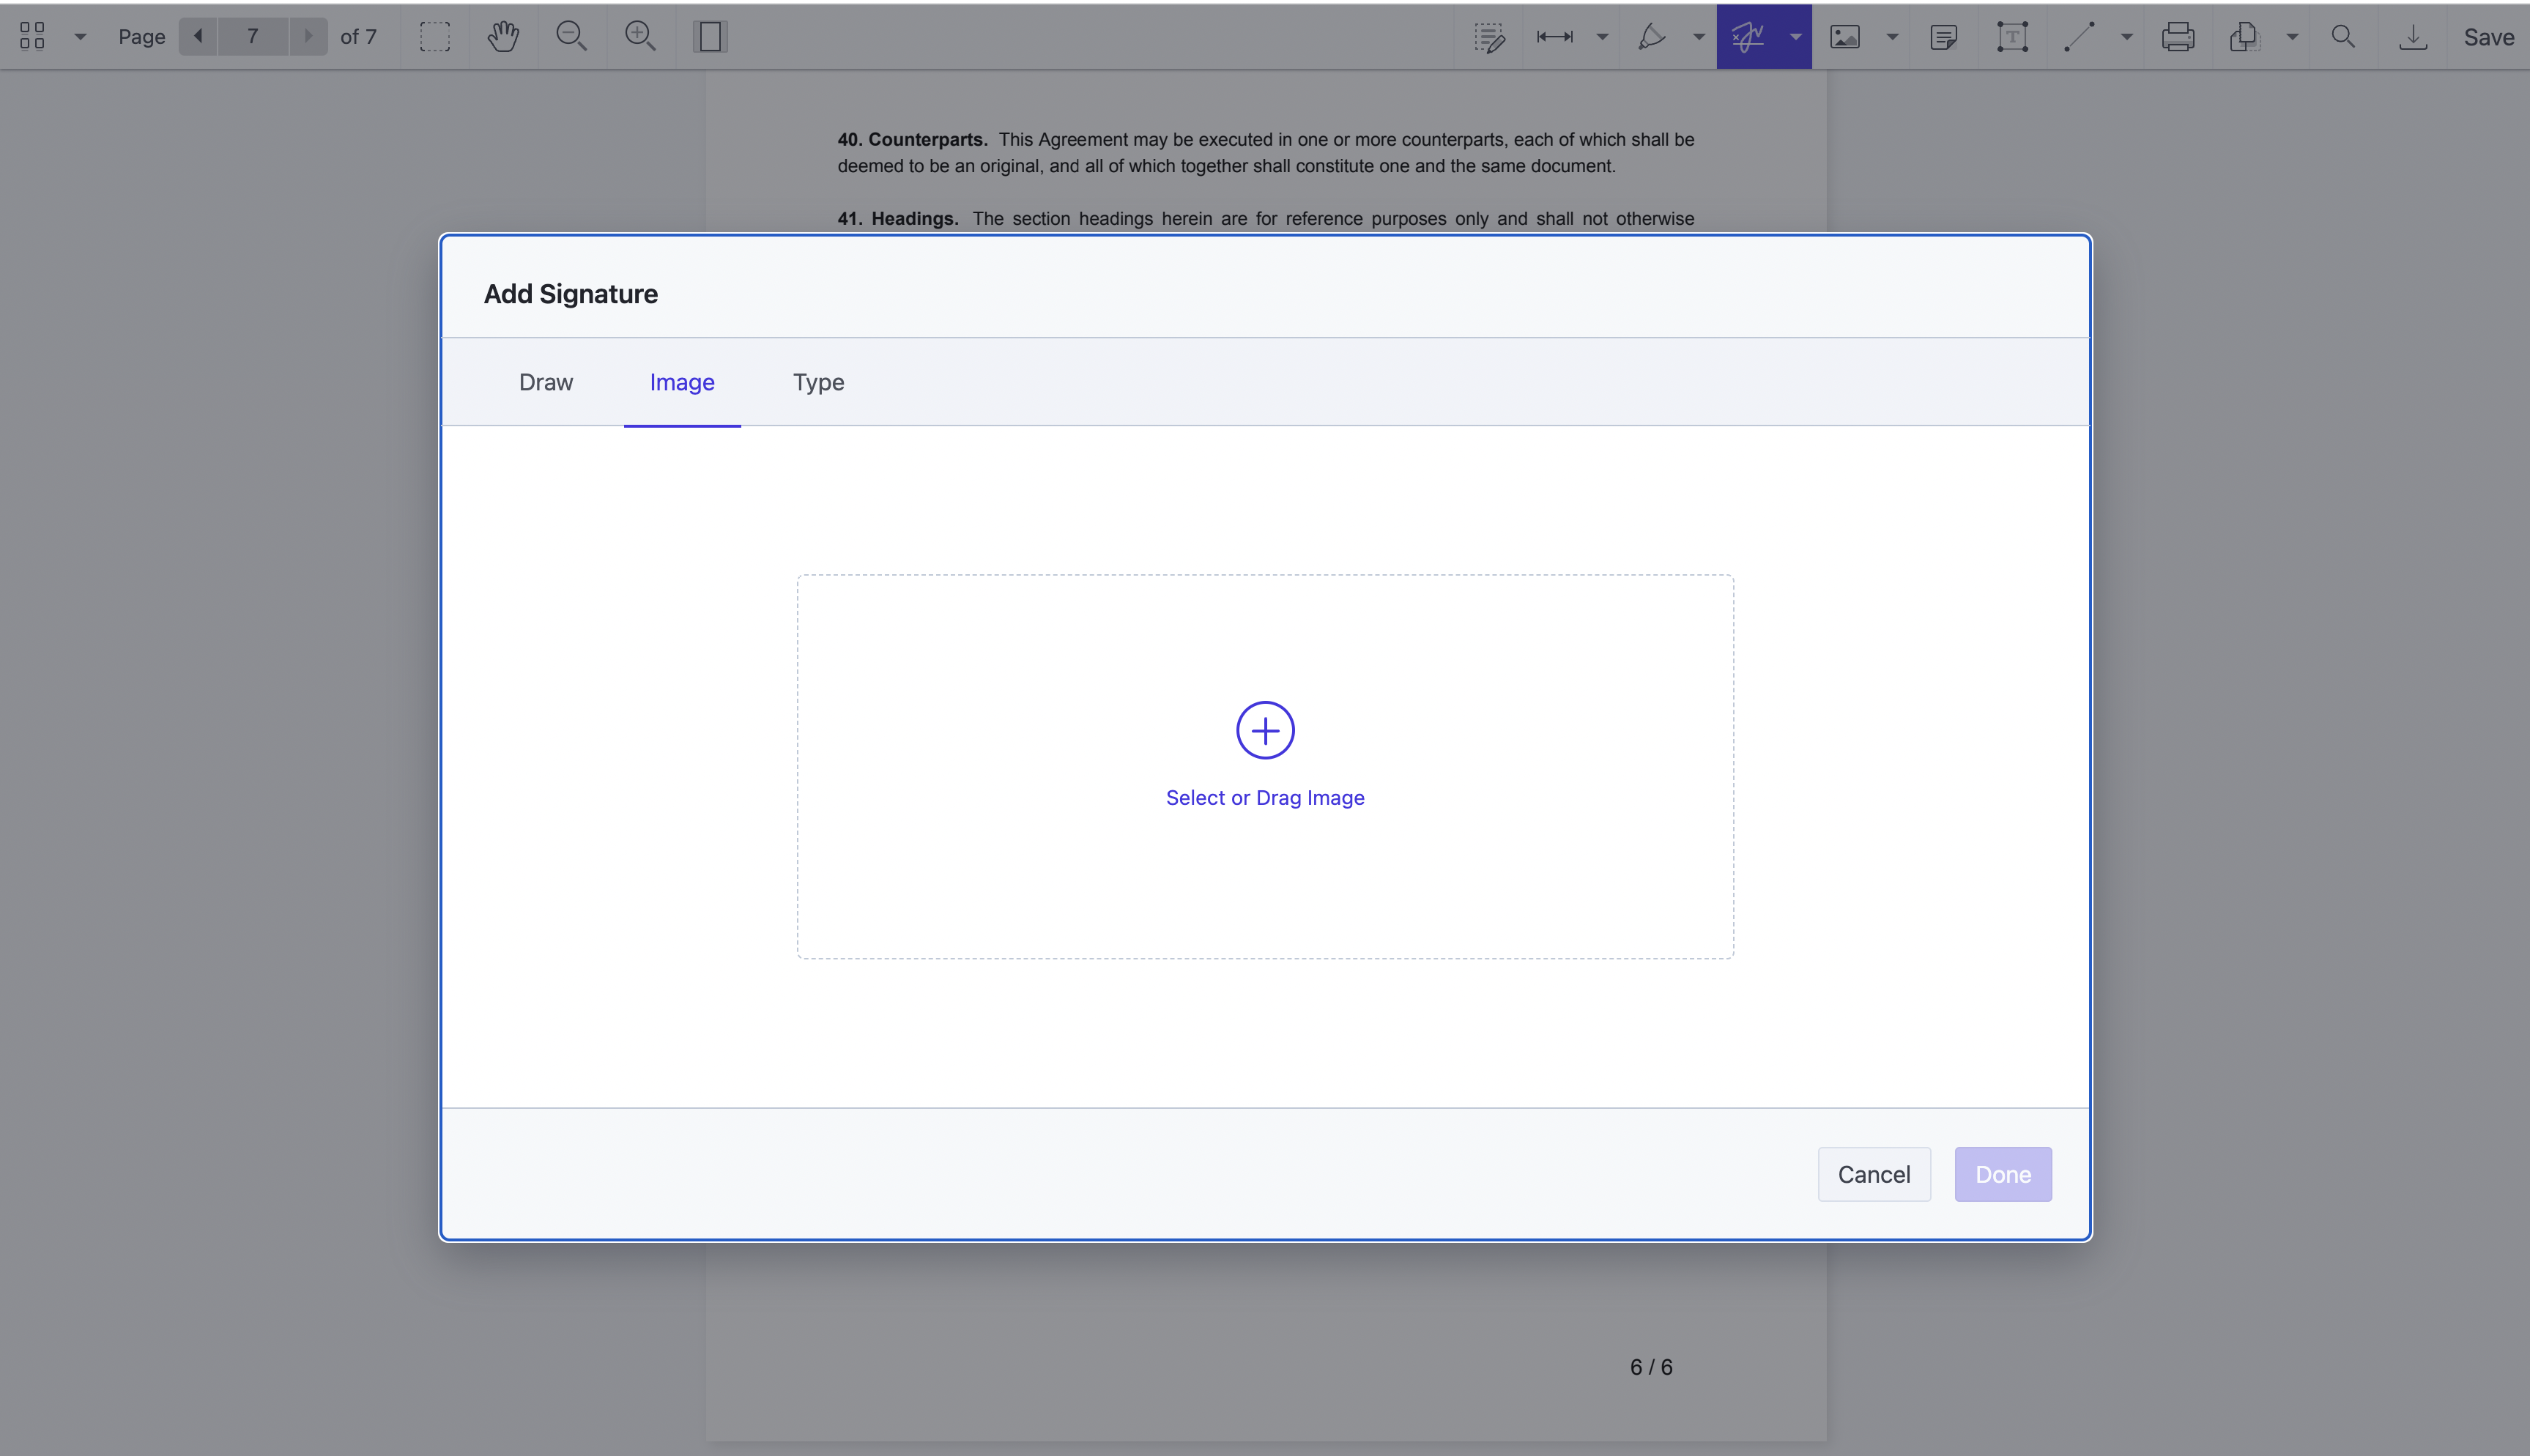Expand the thumbnail view dropdown arrow
Screen dimensions: 2530x1456
81,37
